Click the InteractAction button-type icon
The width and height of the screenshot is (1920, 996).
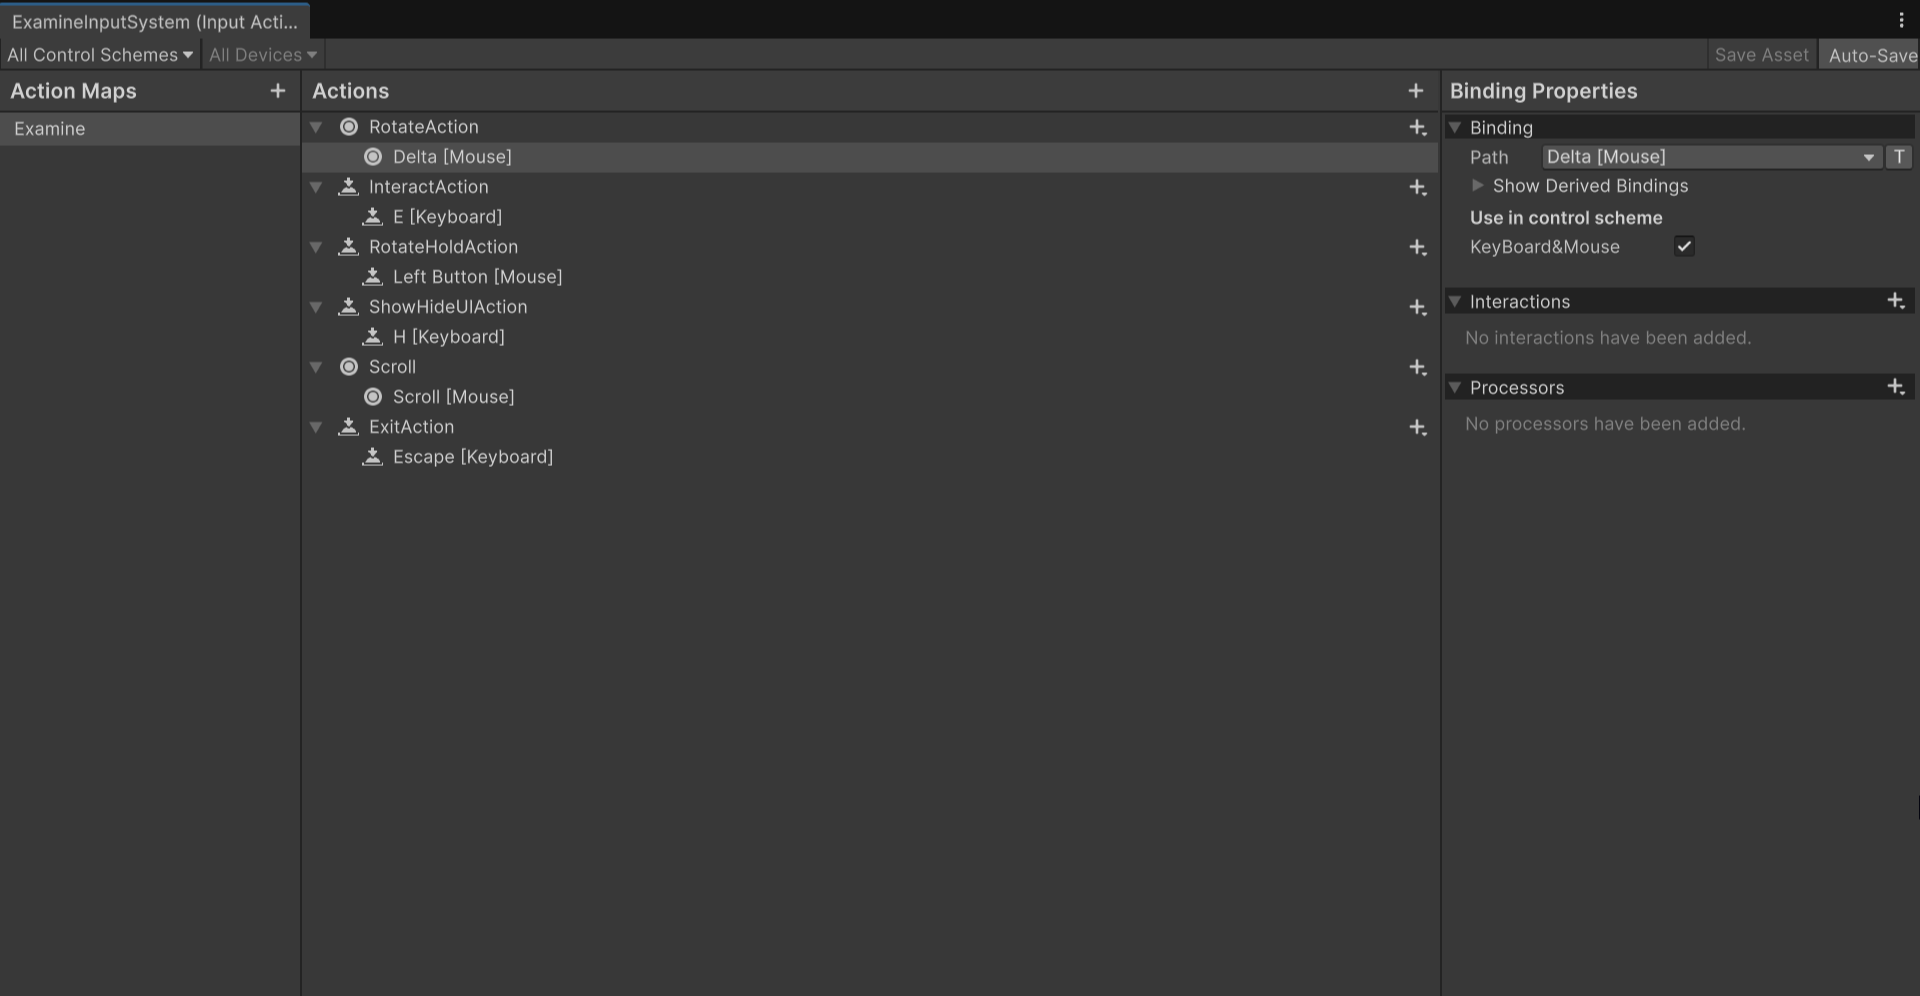(348, 186)
